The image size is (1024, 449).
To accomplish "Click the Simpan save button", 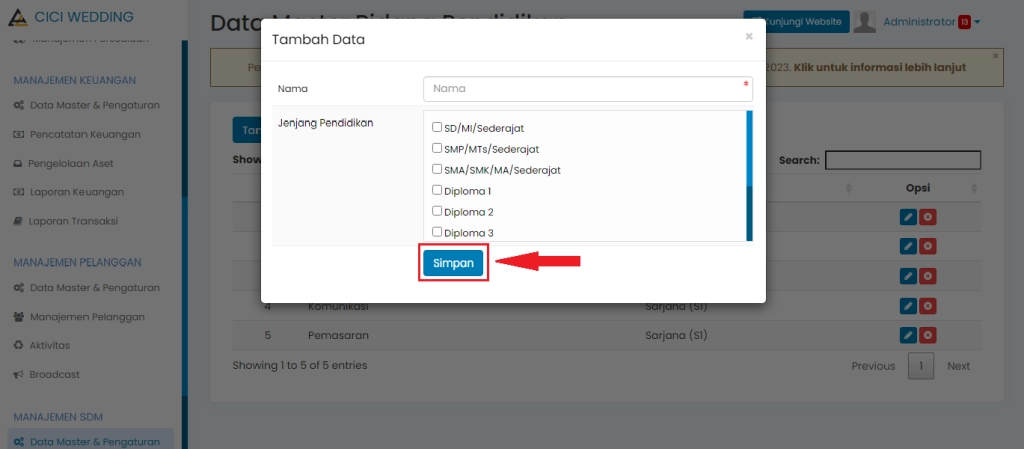I will click(x=453, y=263).
